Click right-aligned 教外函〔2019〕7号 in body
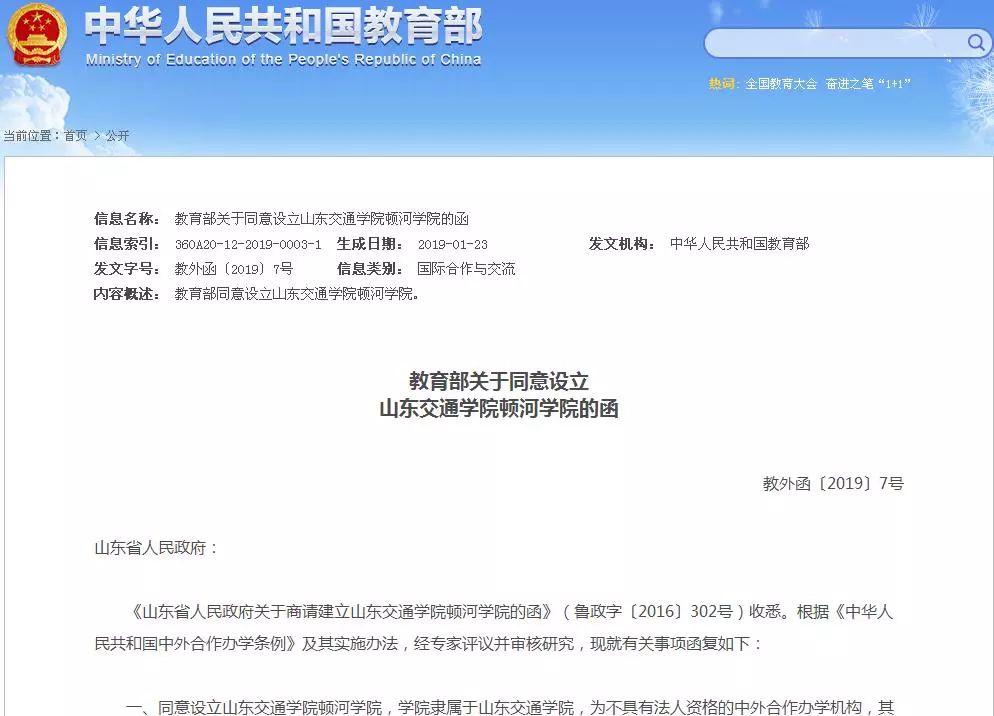Image resolution: width=994 pixels, height=716 pixels. (833, 484)
